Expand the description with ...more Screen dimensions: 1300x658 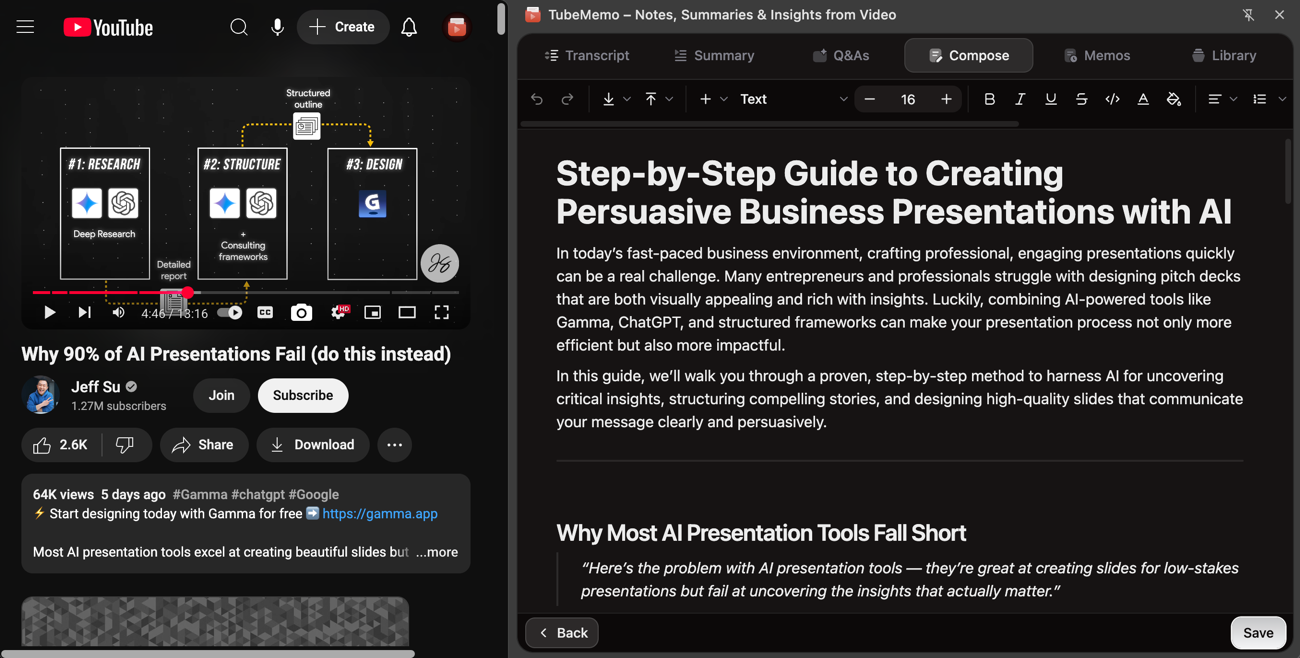click(x=437, y=552)
